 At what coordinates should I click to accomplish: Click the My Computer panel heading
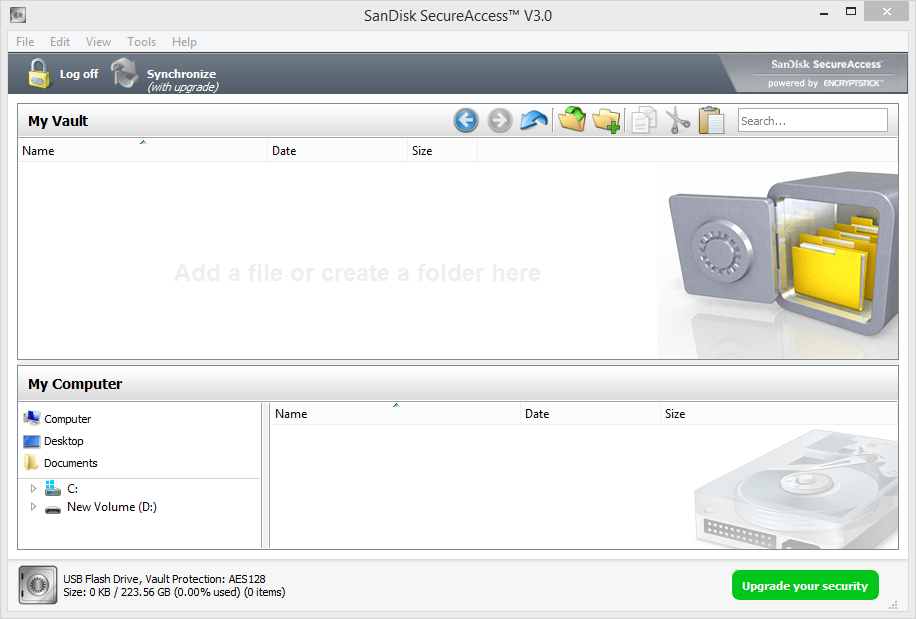[x=75, y=384]
